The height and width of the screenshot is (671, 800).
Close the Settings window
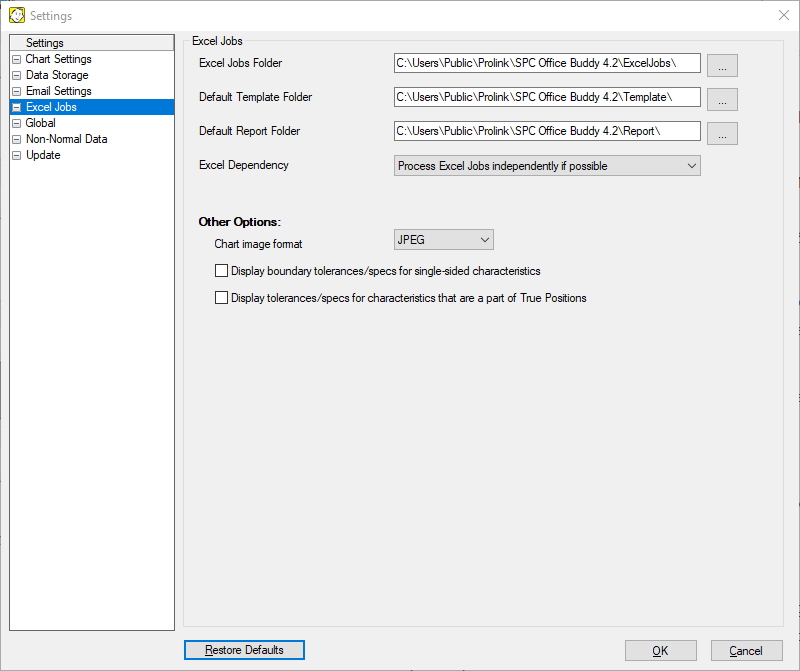click(783, 16)
